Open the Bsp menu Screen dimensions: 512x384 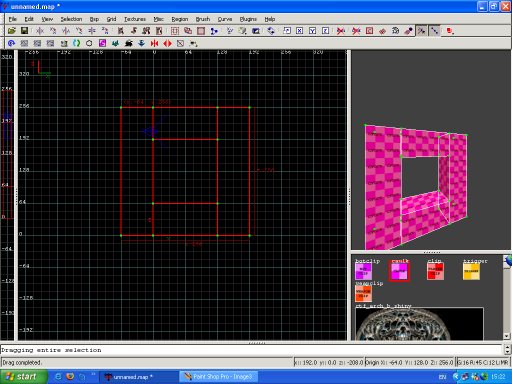point(94,19)
